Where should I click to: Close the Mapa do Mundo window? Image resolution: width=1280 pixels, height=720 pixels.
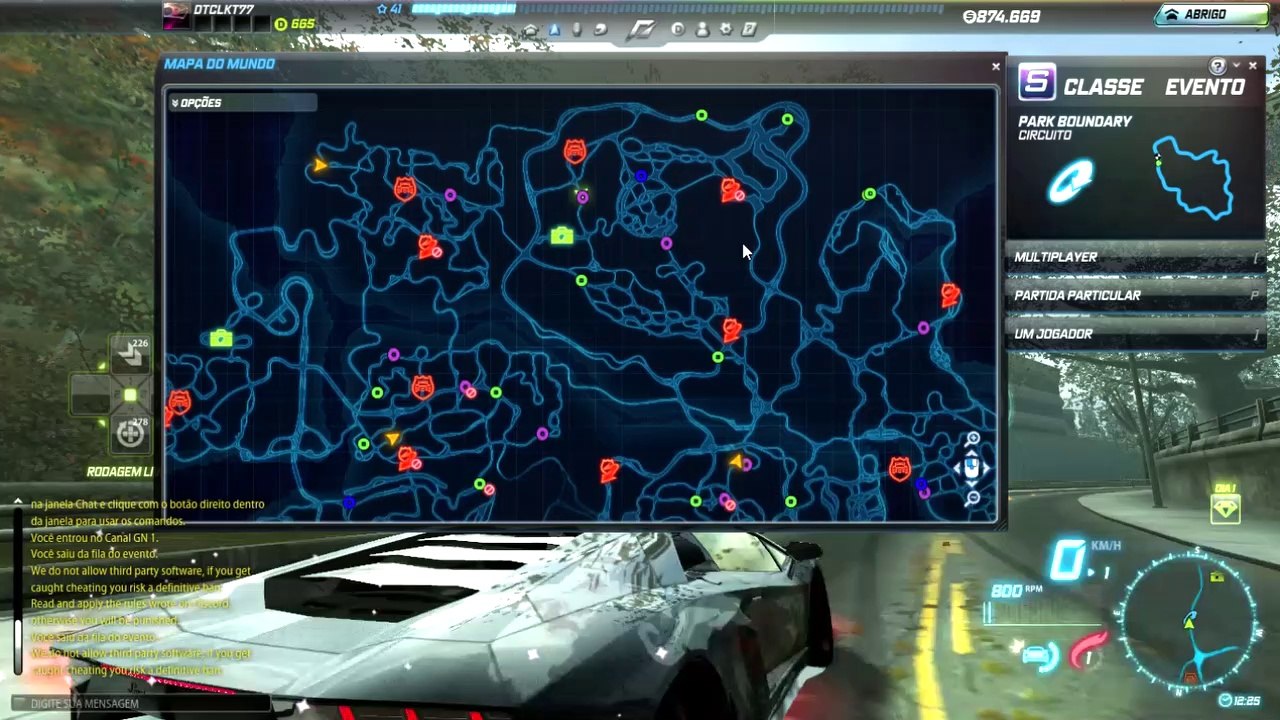(x=995, y=66)
